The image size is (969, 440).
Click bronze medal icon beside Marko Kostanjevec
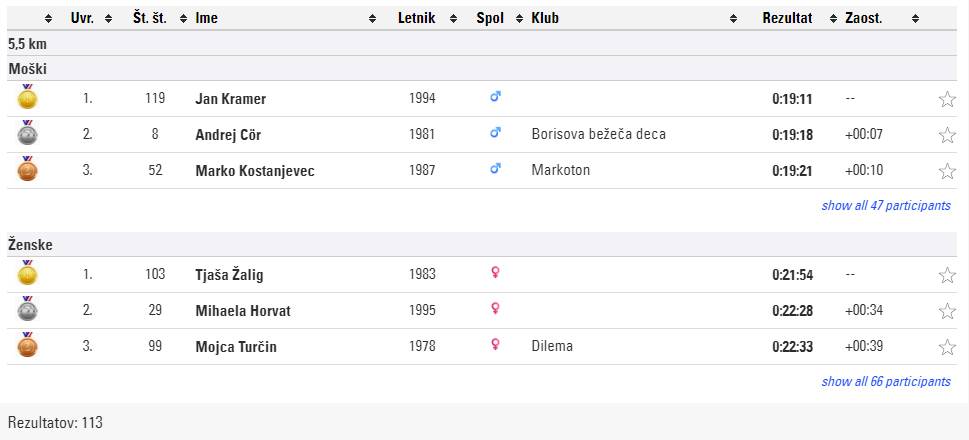[x=27, y=170]
